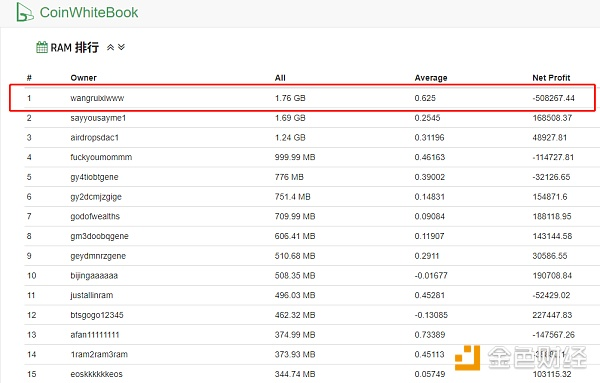Sort by the Net Profit column header
The image size is (600, 383).
[551, 78]
